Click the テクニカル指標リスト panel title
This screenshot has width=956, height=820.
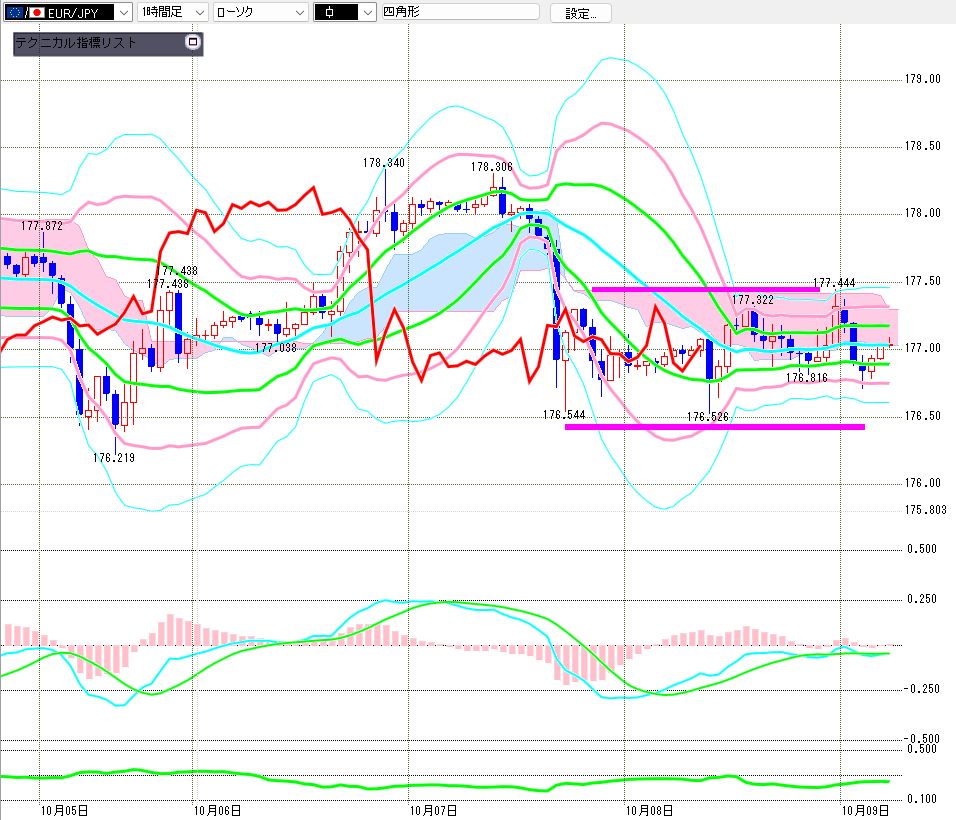(76, 43)
